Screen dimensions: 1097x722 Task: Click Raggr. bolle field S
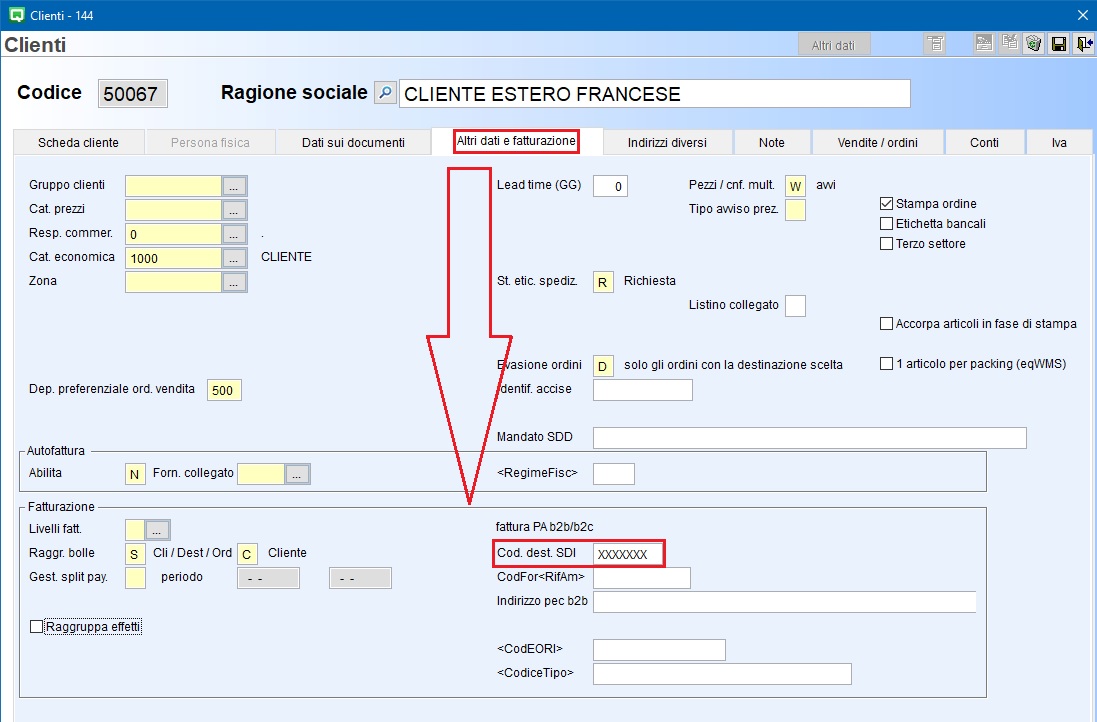135,553
